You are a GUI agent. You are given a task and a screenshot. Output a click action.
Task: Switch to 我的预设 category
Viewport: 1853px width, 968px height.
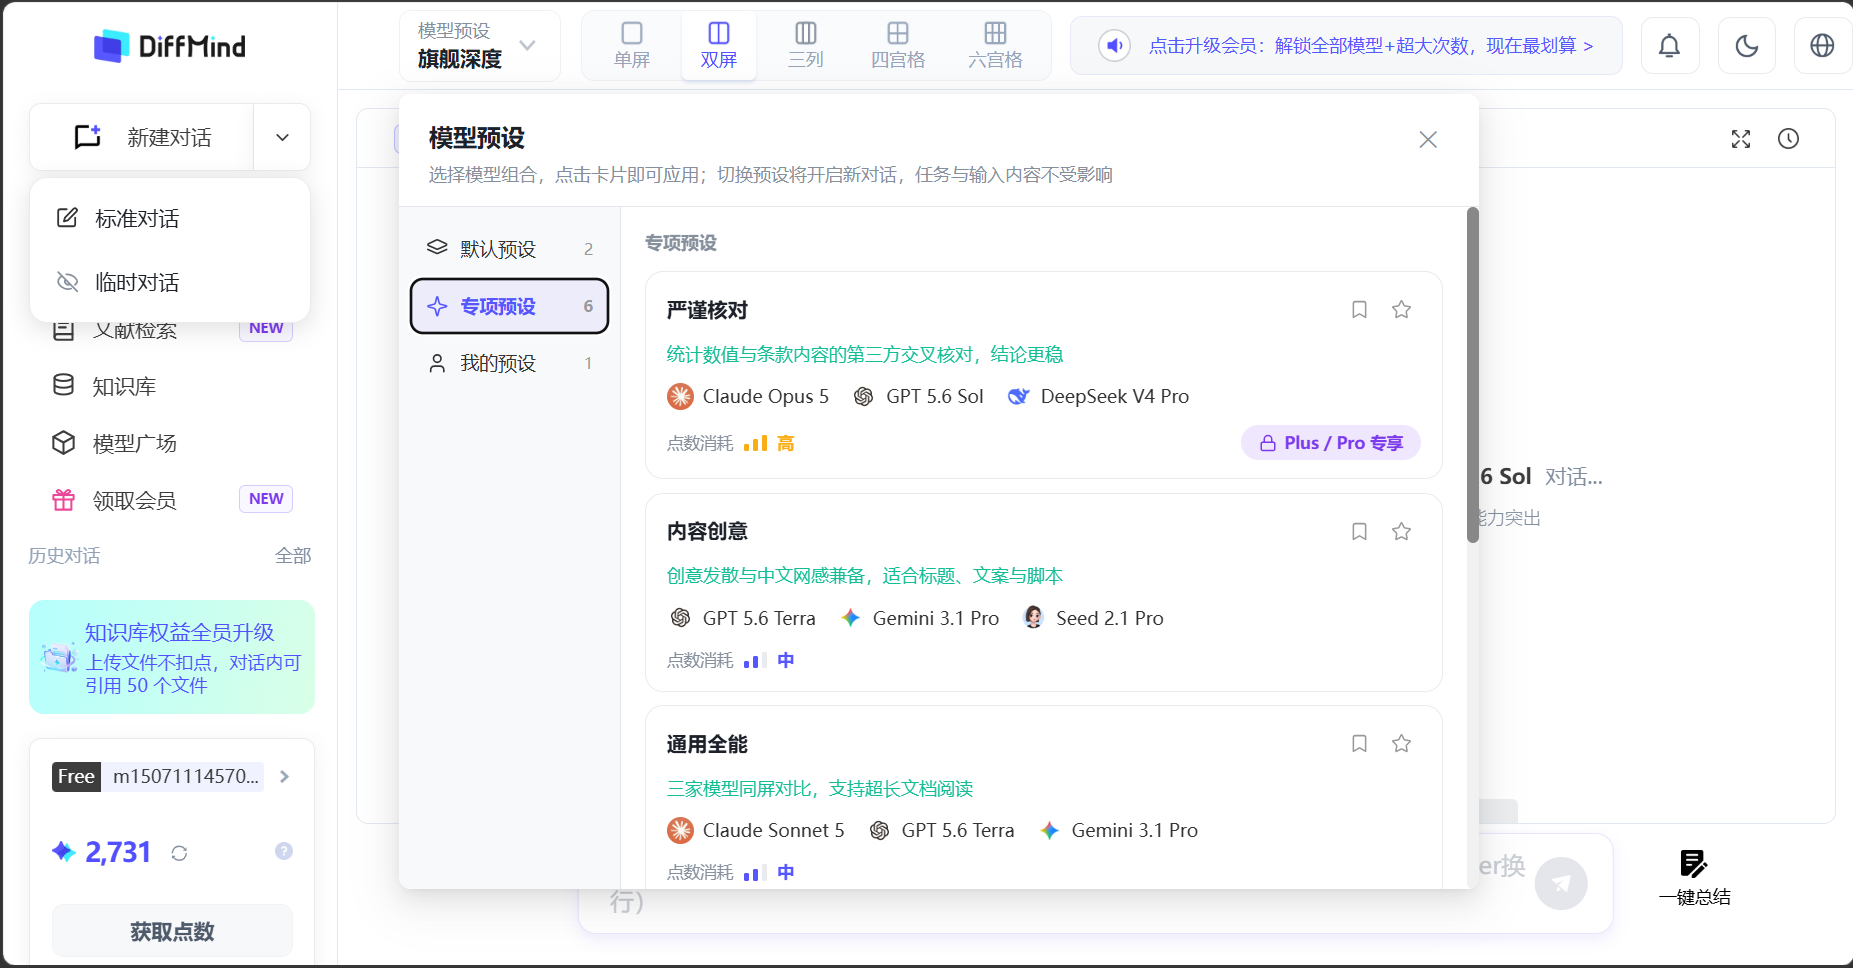click(509, 363)
